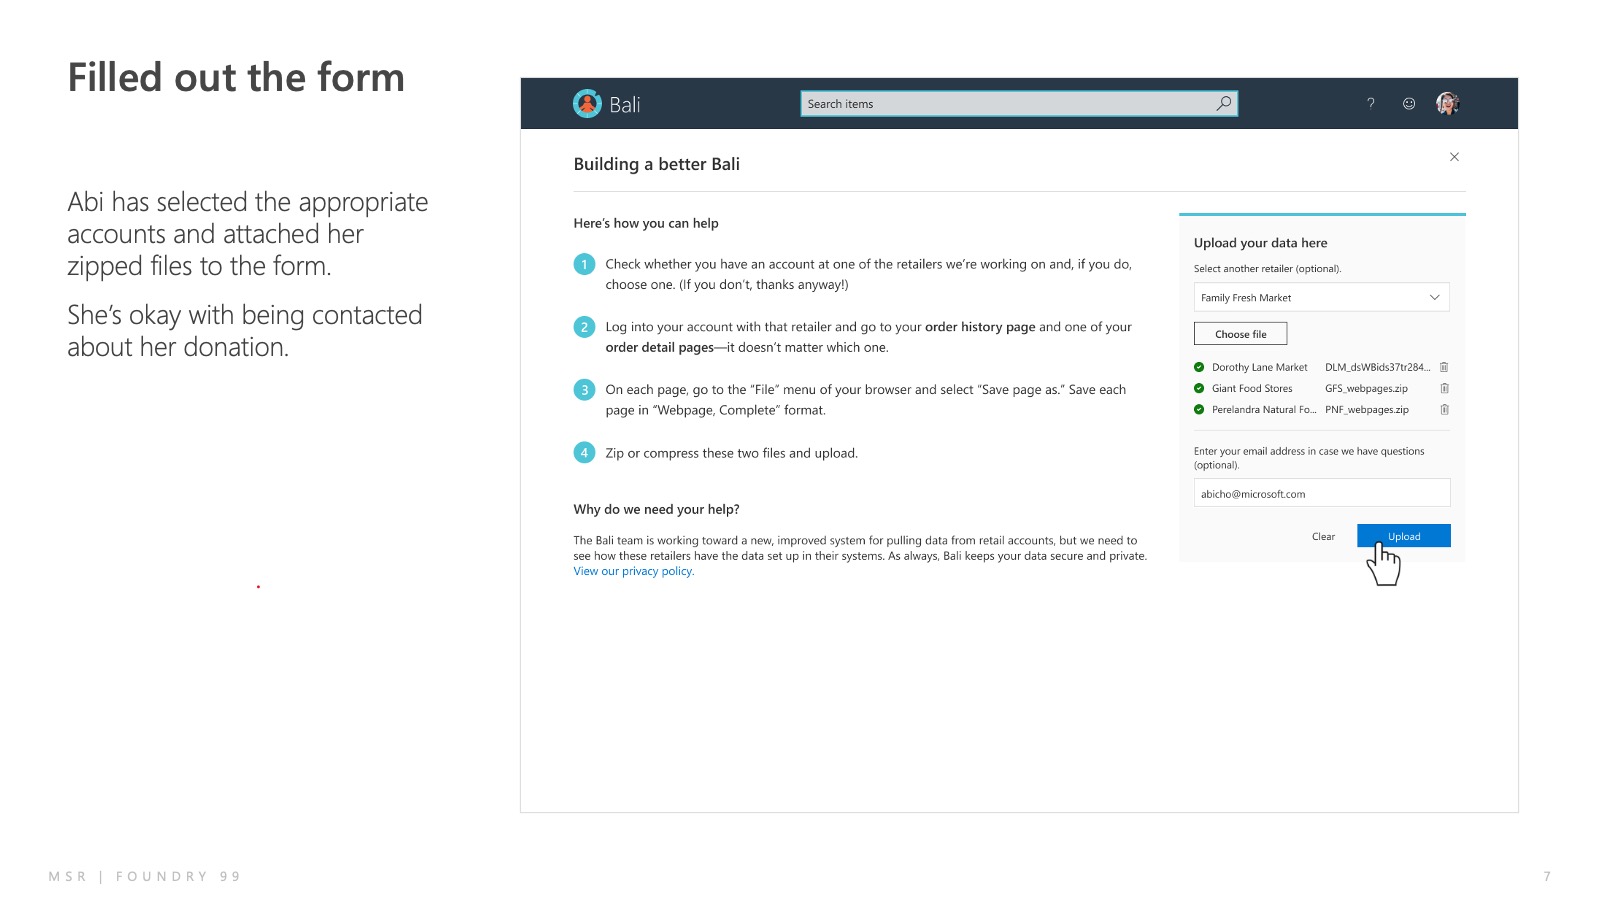Click the Clear button
1600x900 pixels.
(x=1323, y=537)
